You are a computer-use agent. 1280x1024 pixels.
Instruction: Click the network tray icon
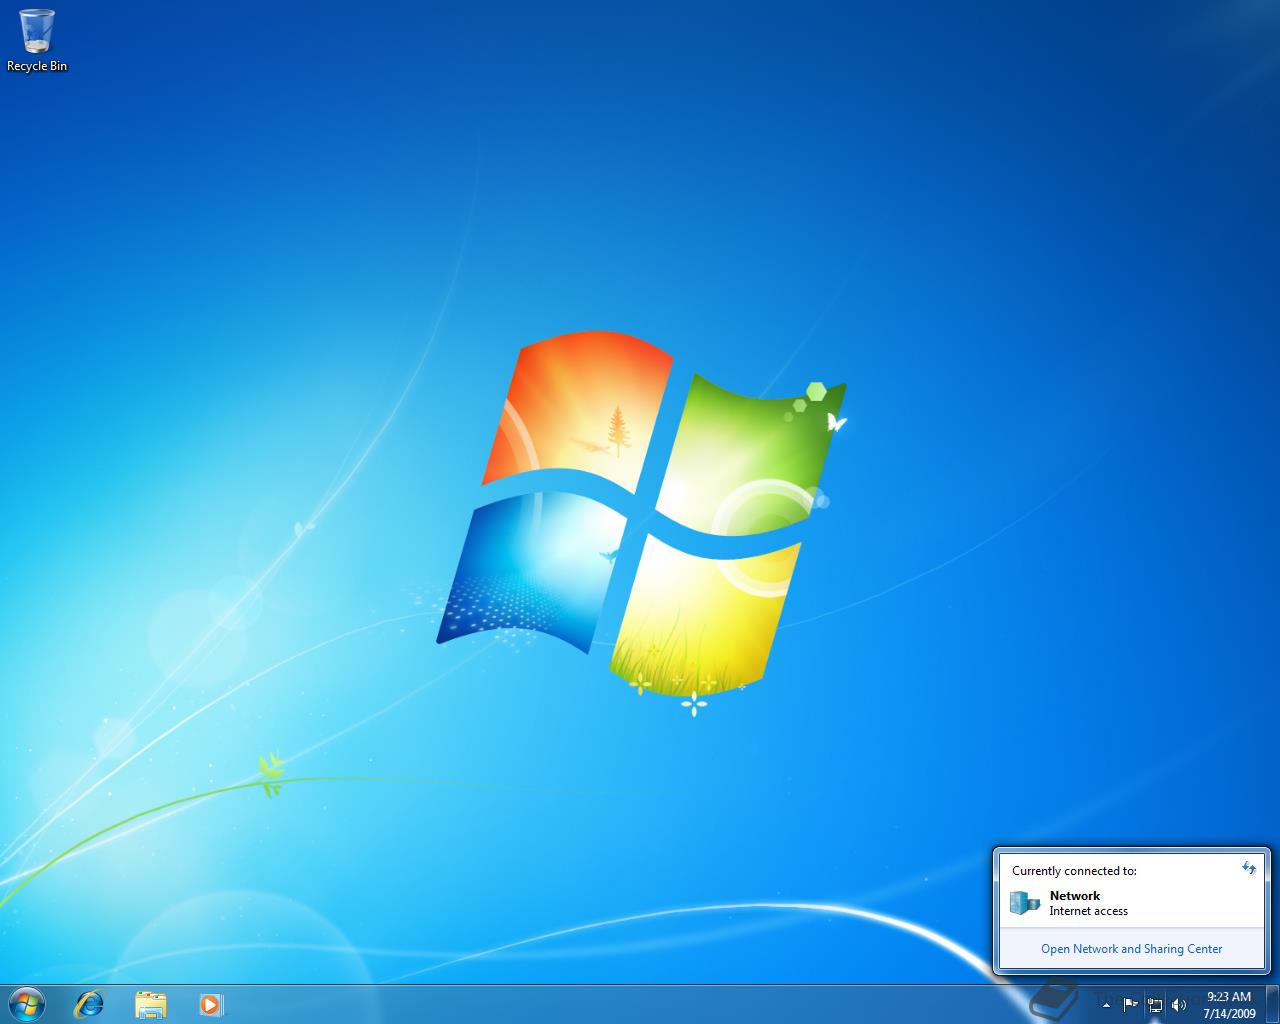tap(1155, 1004)
